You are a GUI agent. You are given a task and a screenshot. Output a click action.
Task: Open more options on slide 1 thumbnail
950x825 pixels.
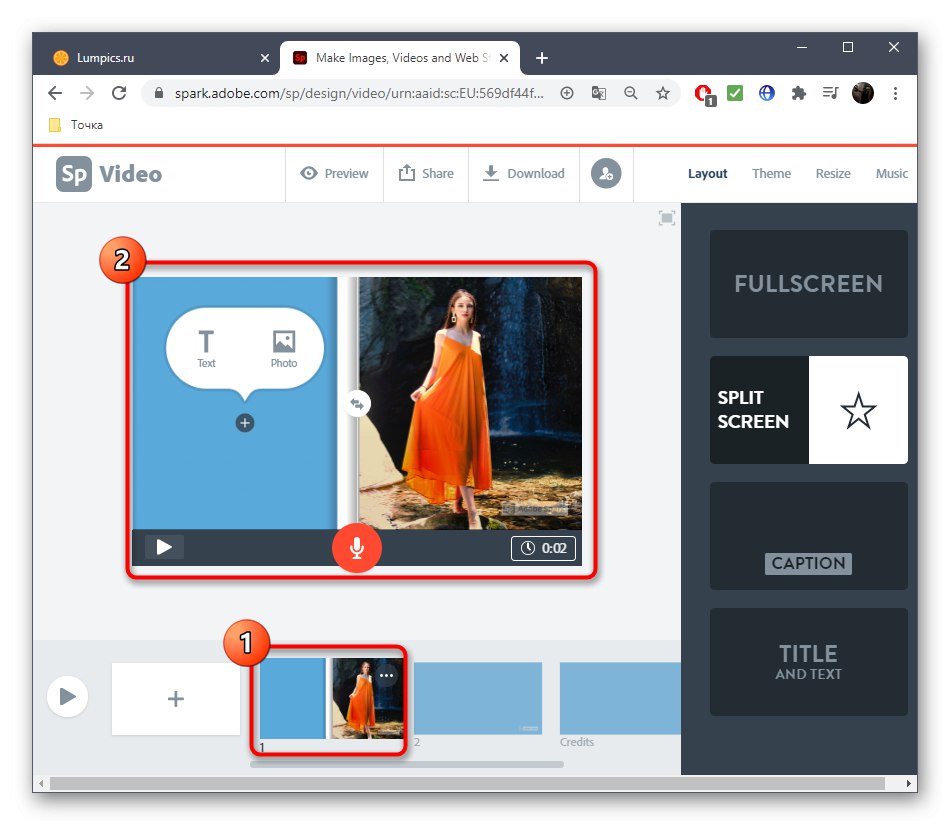coord(386,675)
